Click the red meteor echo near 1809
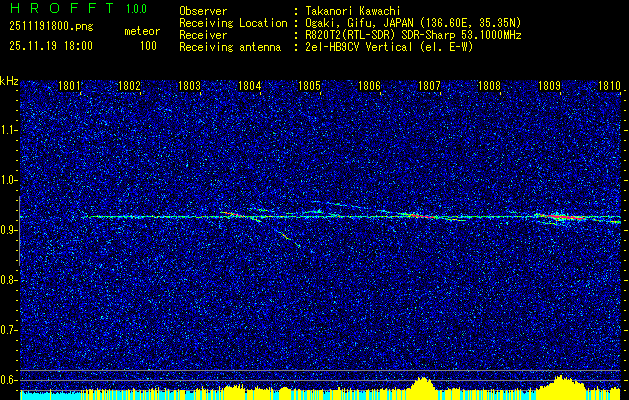629x400 pixels. point(568,217)
